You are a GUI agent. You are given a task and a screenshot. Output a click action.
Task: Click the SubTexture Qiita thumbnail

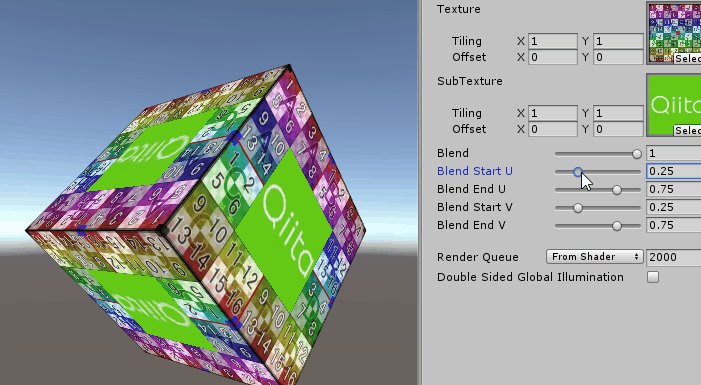coord(674,105)
